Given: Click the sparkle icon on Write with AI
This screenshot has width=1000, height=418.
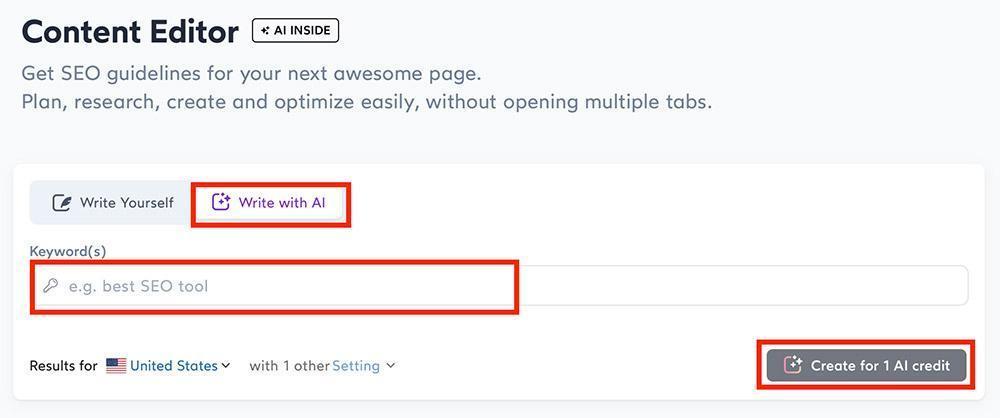Looking at the screenshot, I should (221, 203).
